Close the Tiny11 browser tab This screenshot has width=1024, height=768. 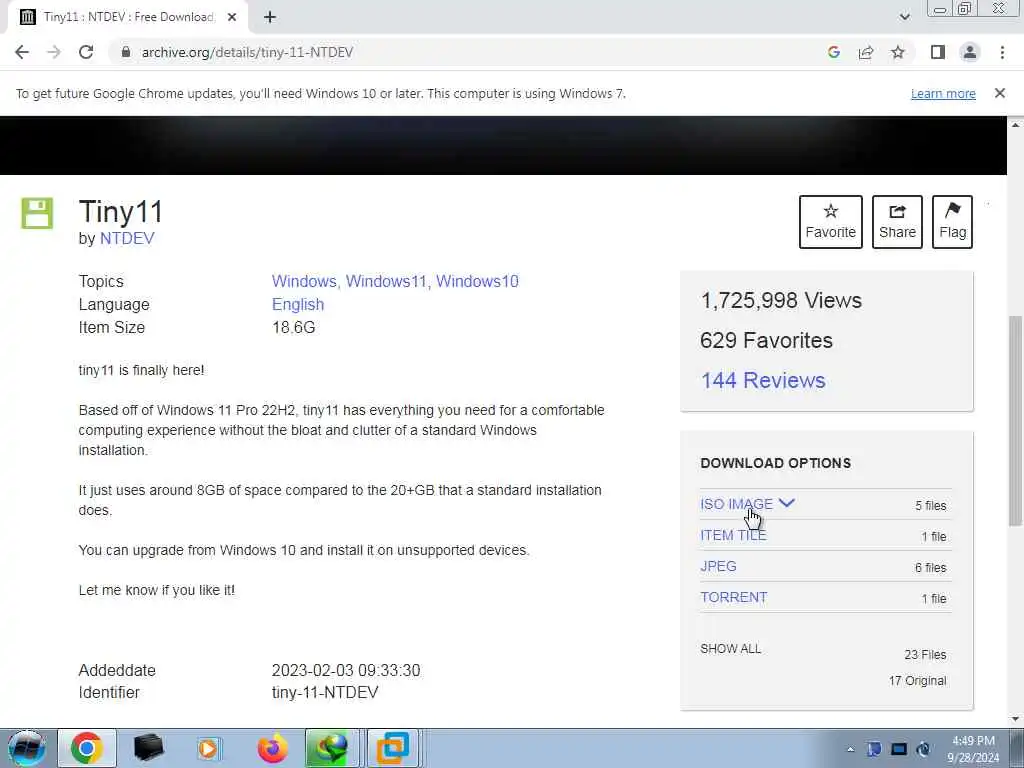tap(231, 18)
